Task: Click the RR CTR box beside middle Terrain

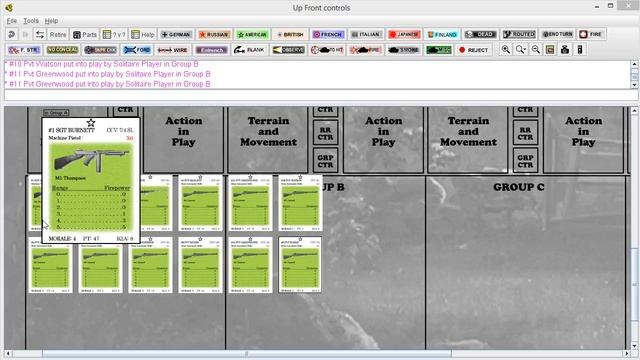Action: [x=325, y=133]
